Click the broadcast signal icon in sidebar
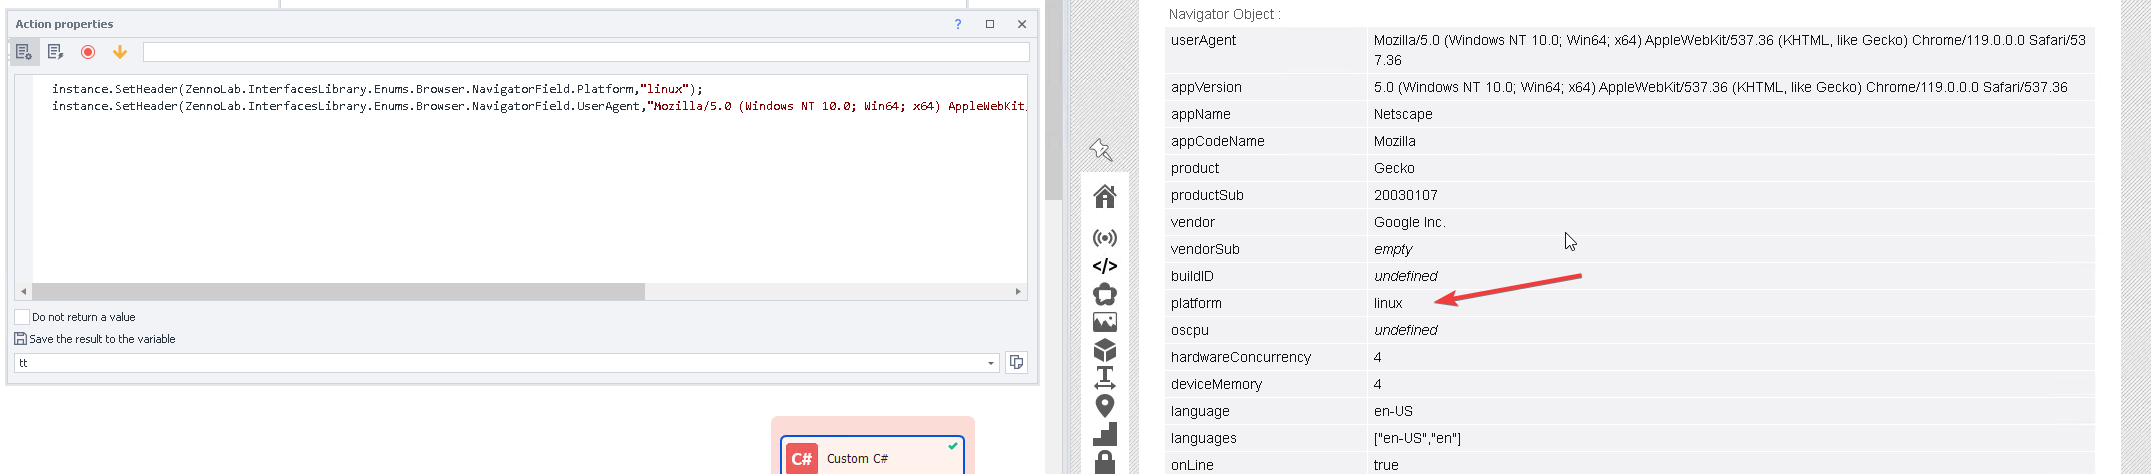2151x474 pixels. click(1105, 238)
